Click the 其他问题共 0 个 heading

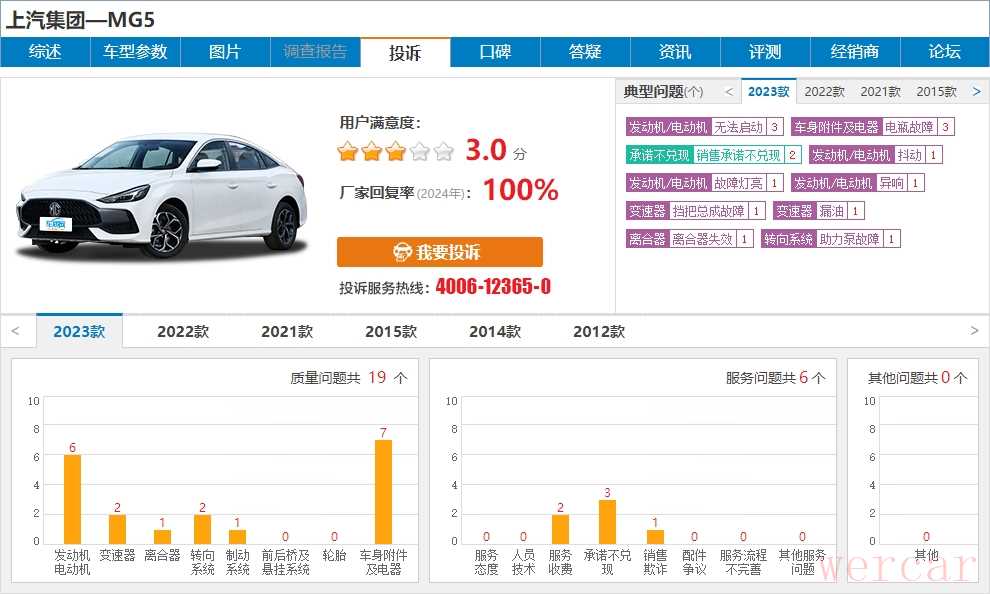(917, 377)
